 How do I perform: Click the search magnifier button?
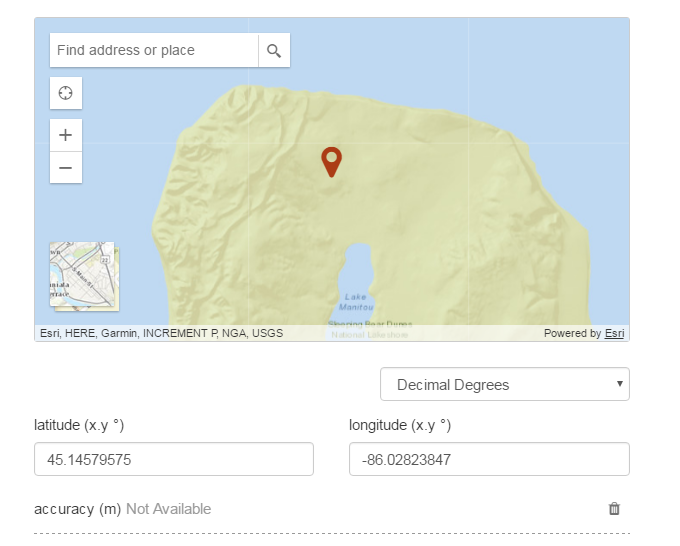point(274,50)
